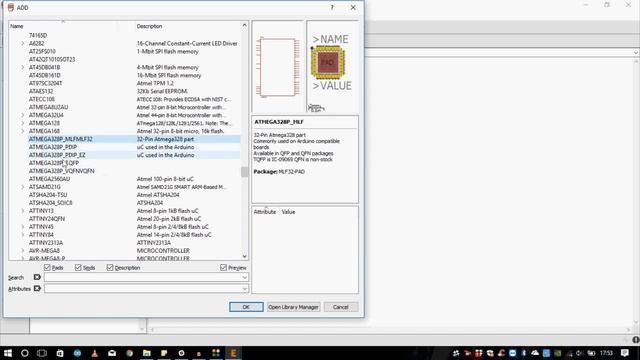Viewport: 640px width, 360px height.
Task: Expand the AT45DB041B entry
Action: (23, 67)
